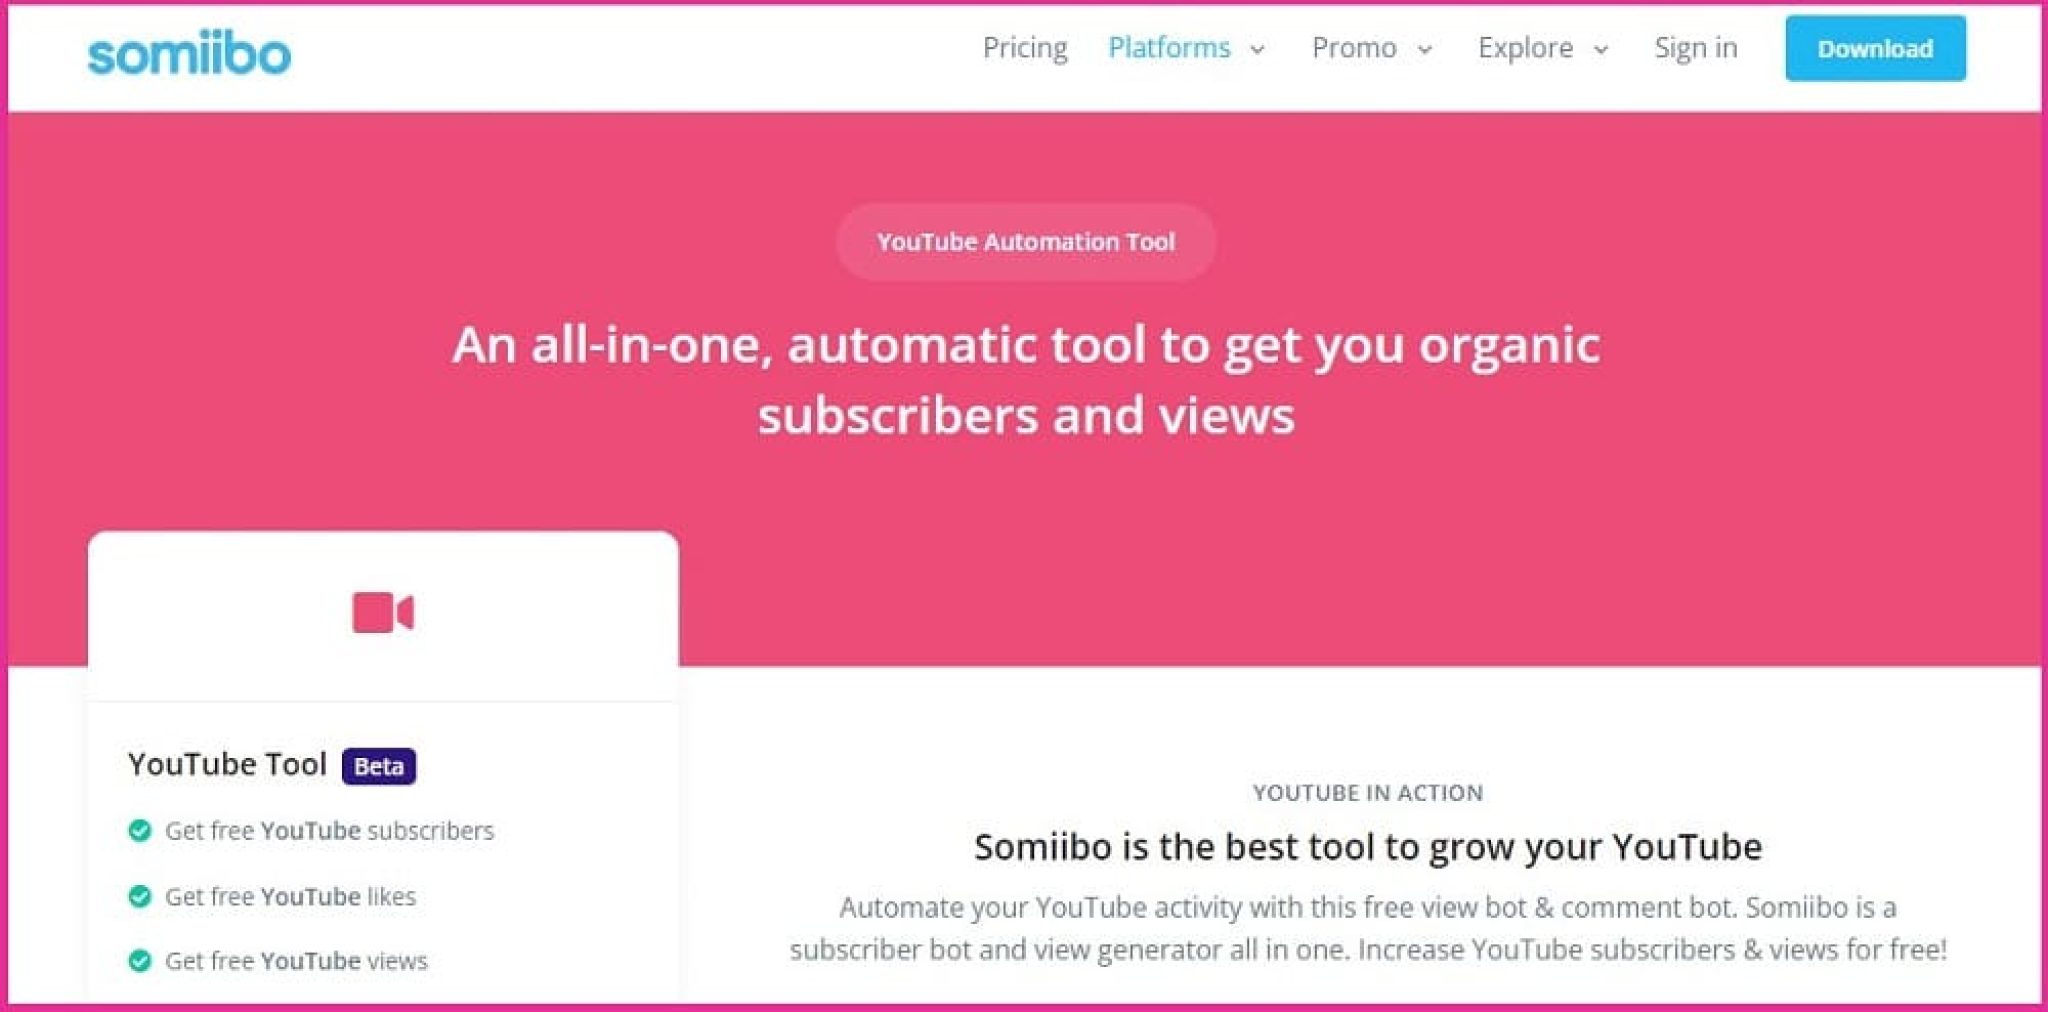Click the YouTube Tool card heading

coord(227,764)
